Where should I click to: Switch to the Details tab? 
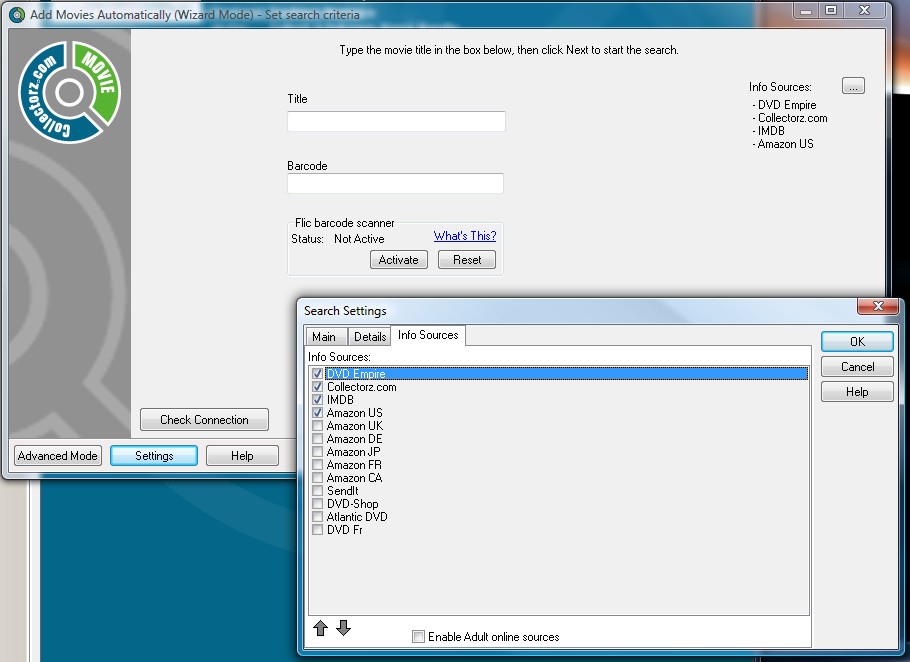click(370, 337)
